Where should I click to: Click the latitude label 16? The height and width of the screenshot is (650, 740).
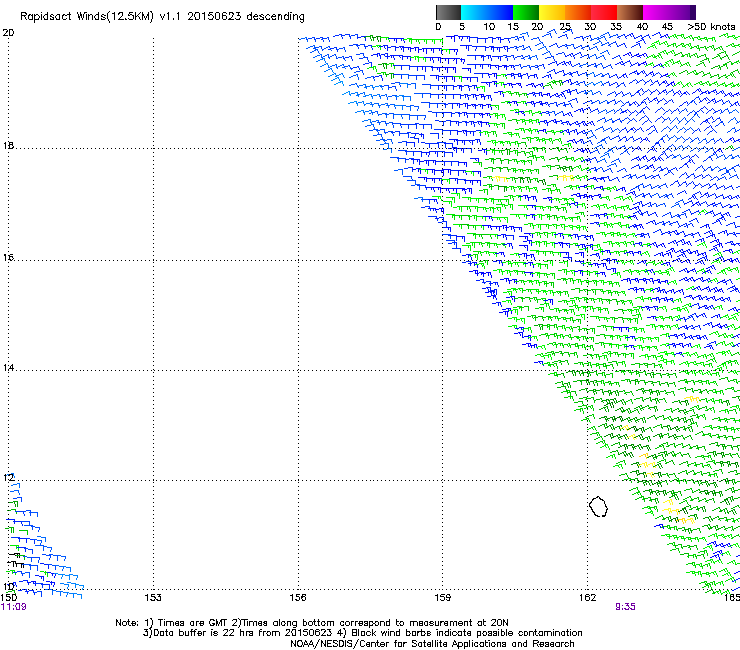(x=8, y=257)
